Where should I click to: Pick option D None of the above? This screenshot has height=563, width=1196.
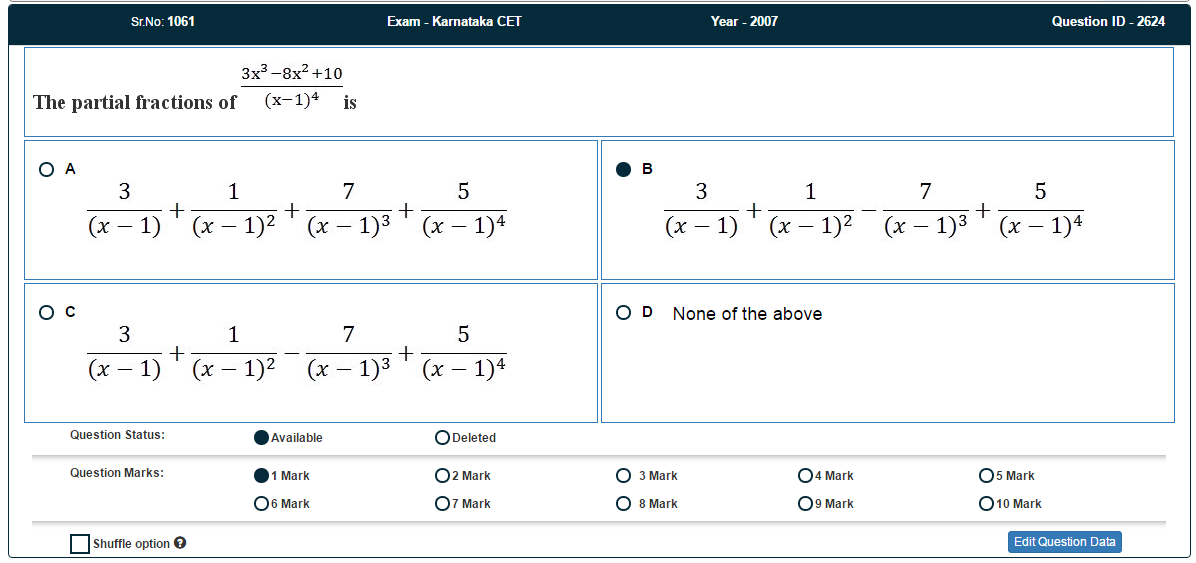click(x=623, y=312)
